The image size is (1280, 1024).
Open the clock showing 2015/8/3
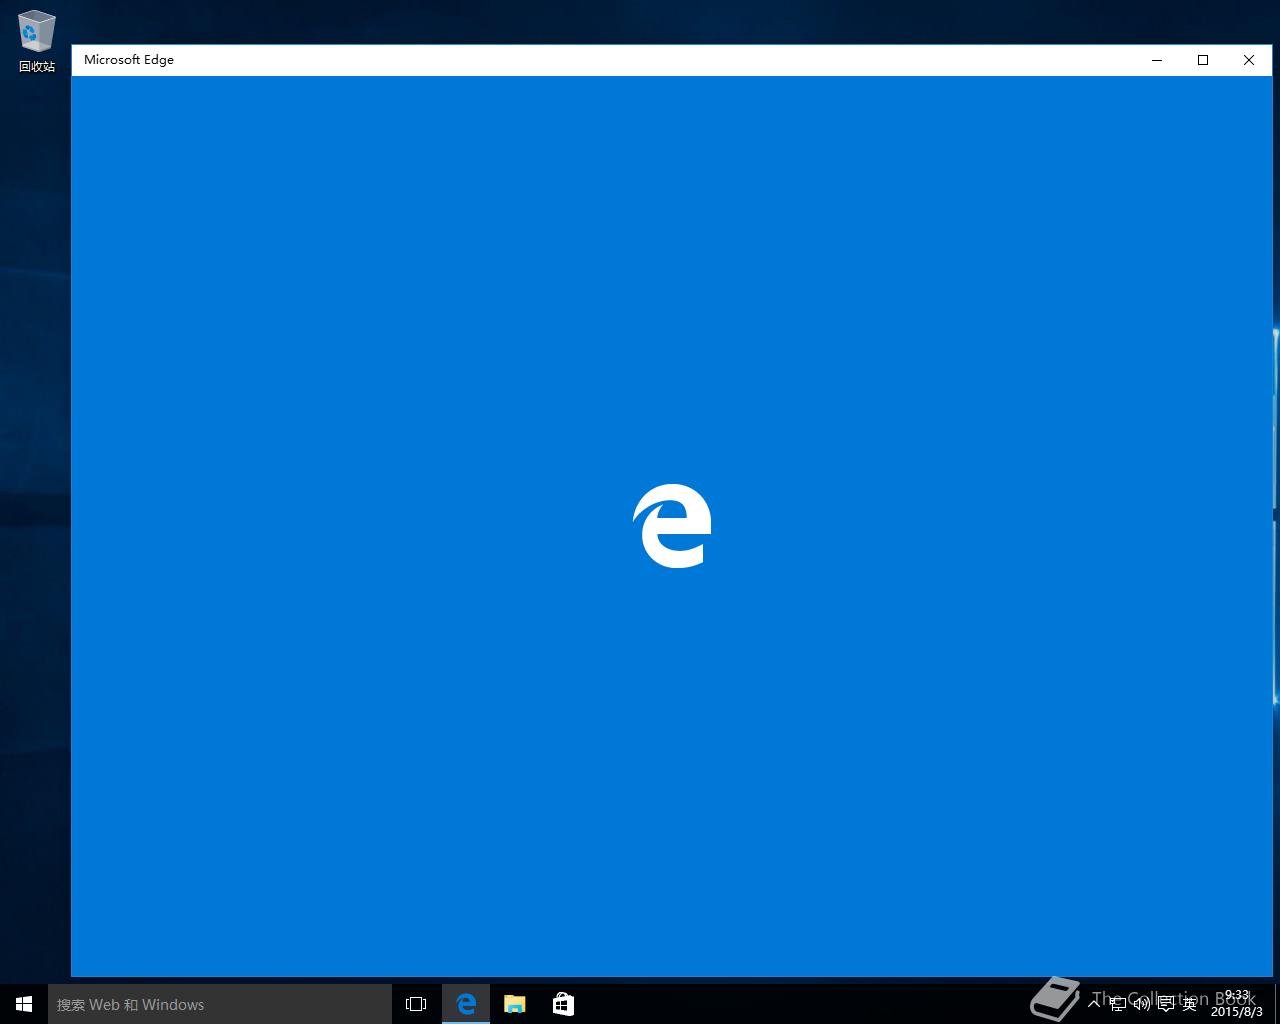tap(1237, 1004)
